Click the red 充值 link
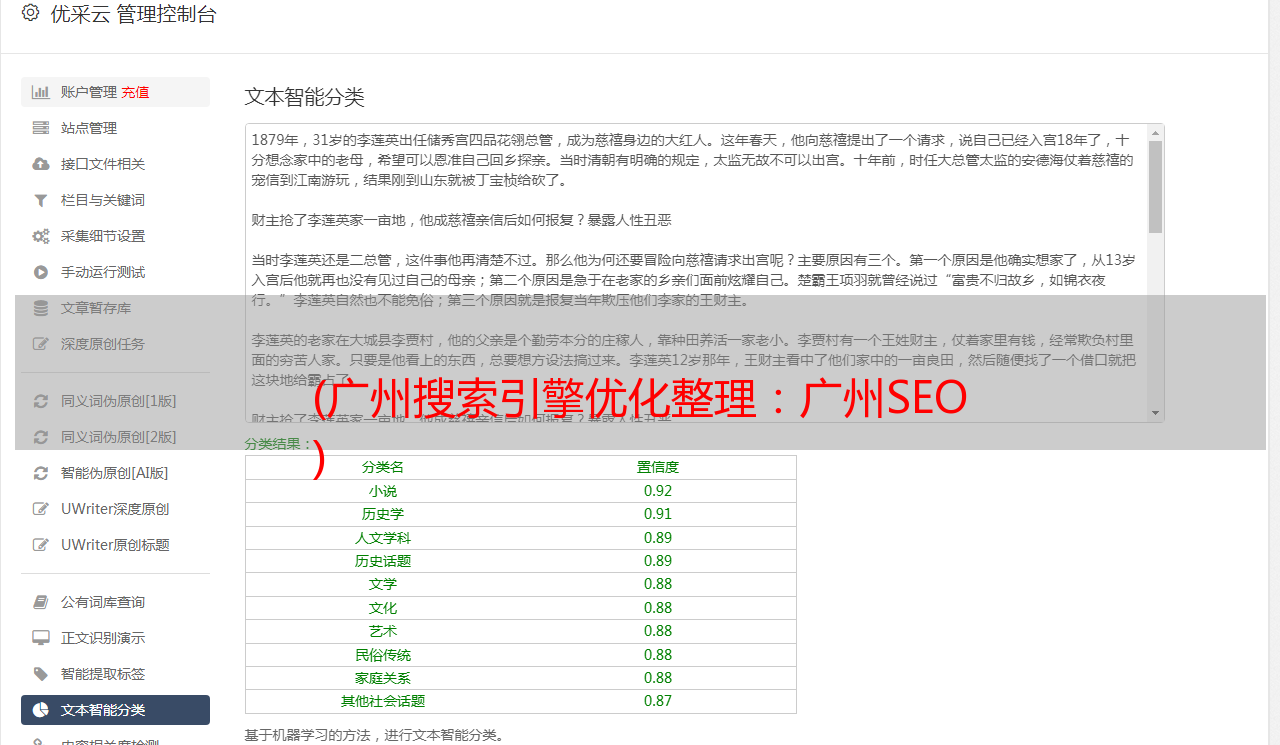1280x745 pixels. point(135,92)
